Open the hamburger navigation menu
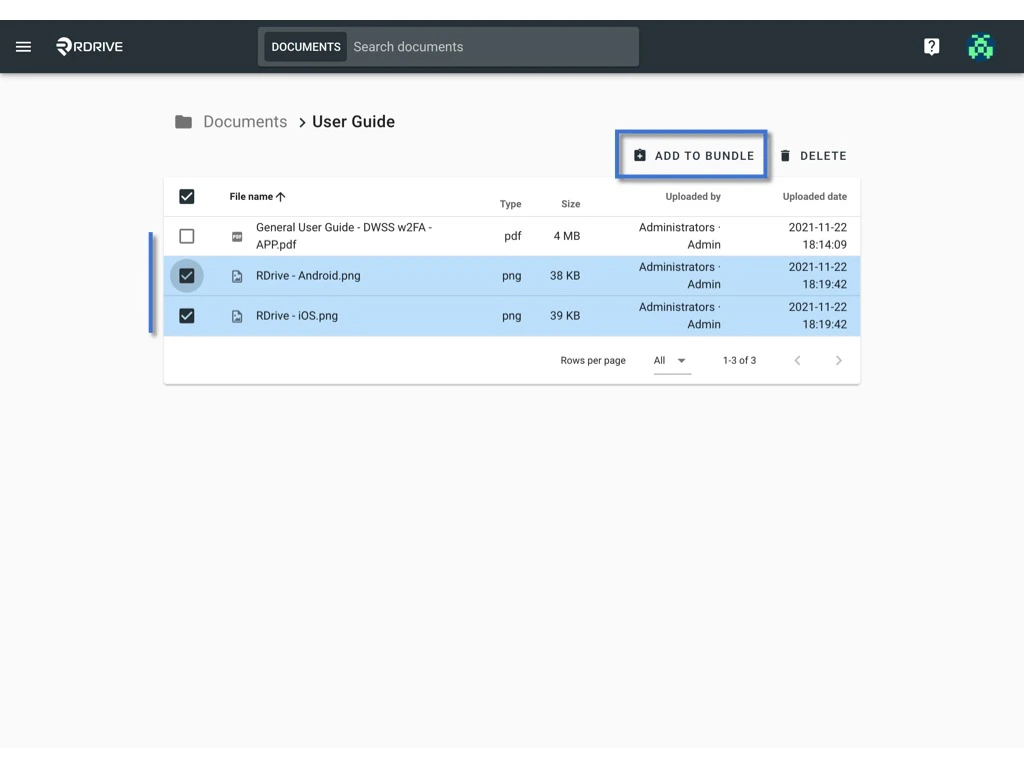The height and width of the screenshot is (768, 1024). coord(23,46)
